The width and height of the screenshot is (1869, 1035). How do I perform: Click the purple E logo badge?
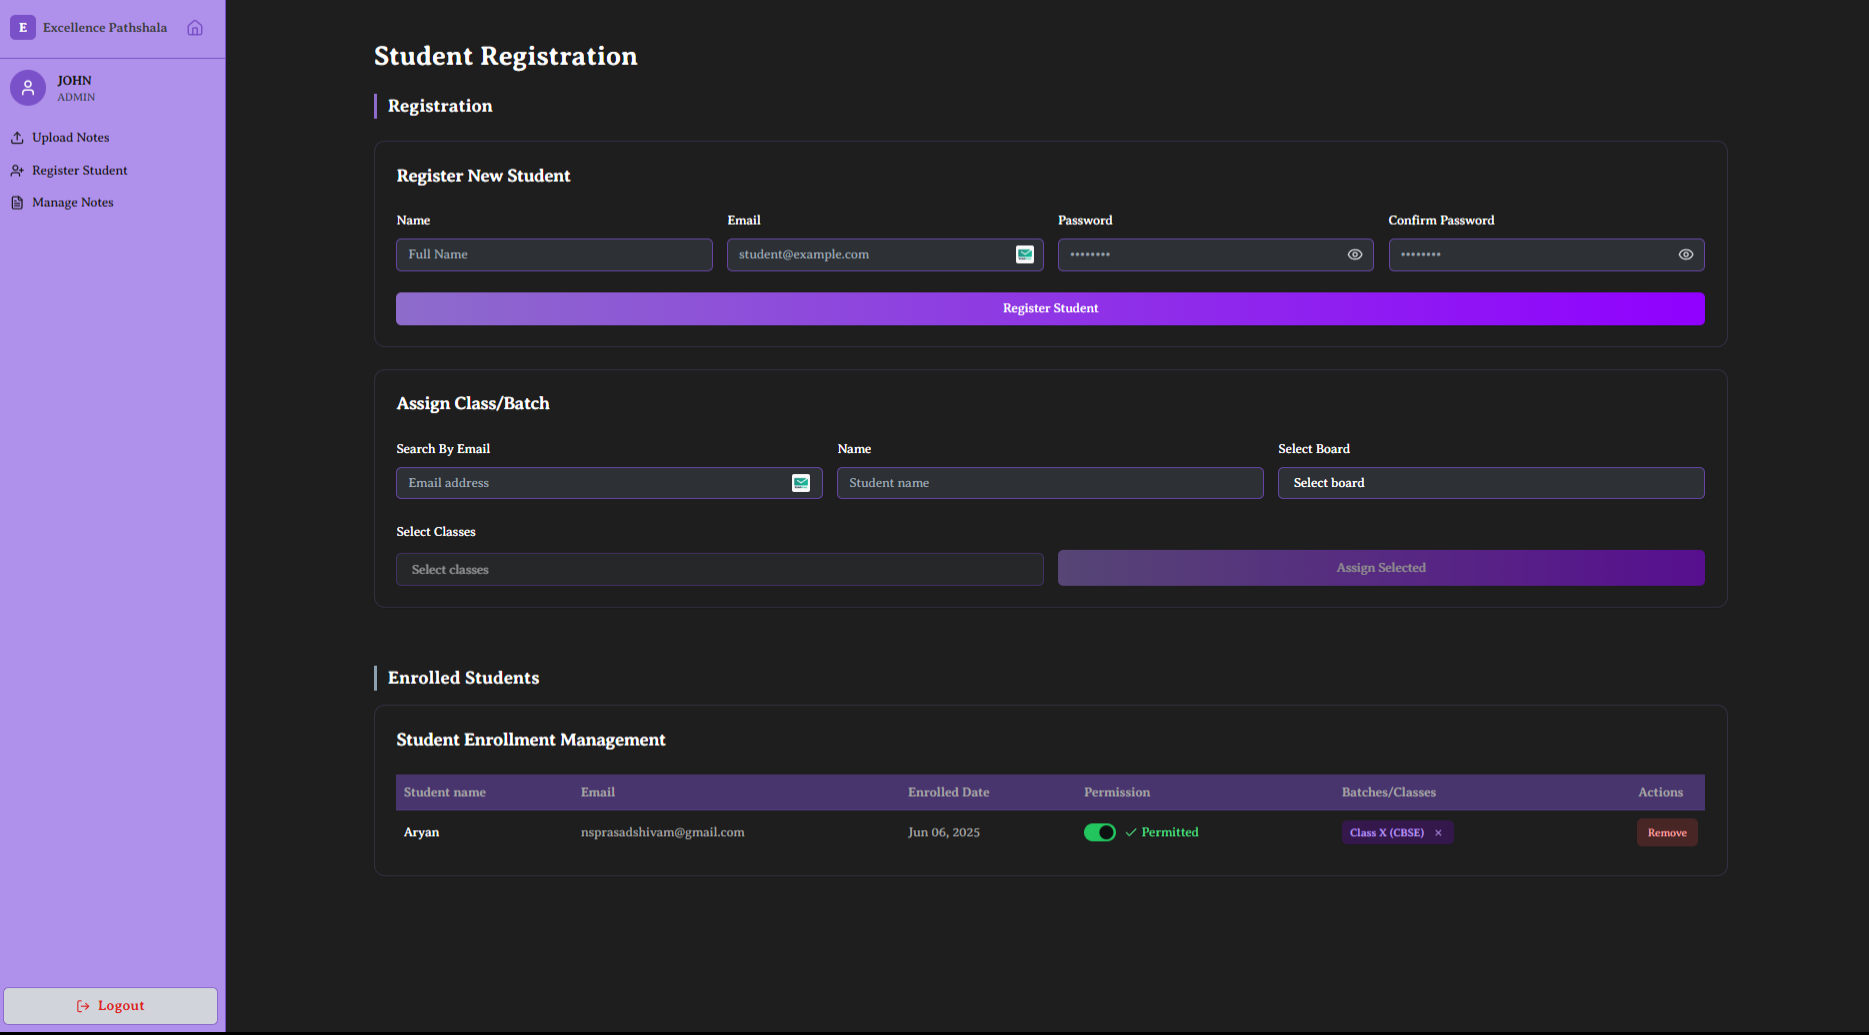click(23, 27)
